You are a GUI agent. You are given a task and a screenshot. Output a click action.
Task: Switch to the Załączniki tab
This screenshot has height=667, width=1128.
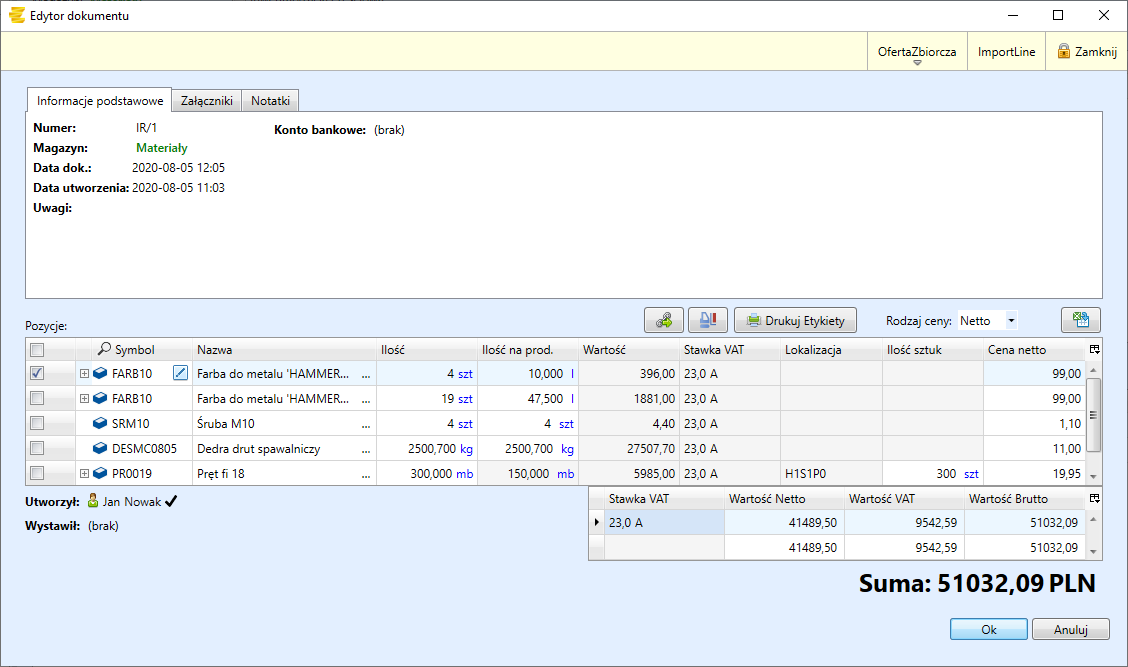(x=207, y=101)
